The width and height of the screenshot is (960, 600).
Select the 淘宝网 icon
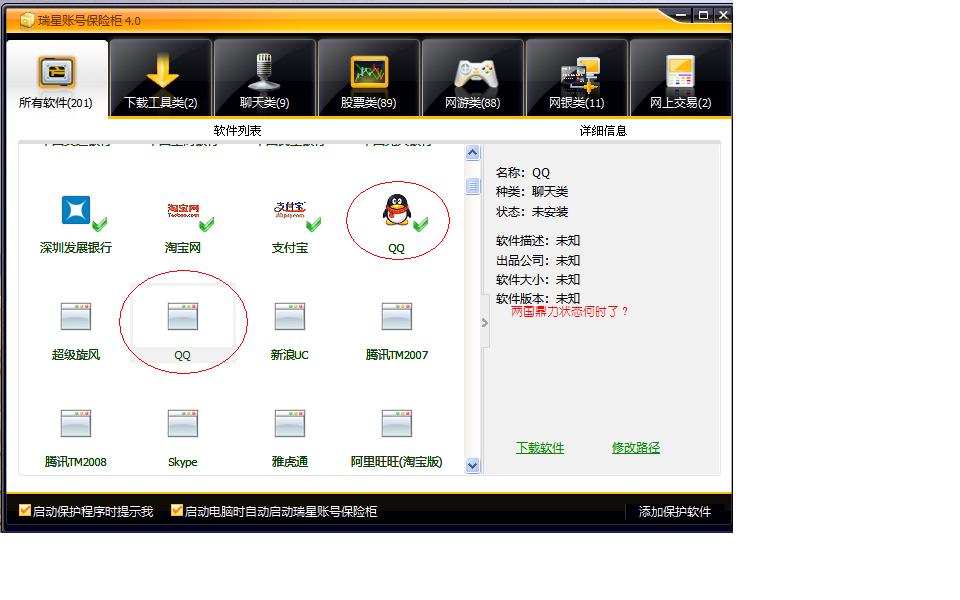[183, 211]
